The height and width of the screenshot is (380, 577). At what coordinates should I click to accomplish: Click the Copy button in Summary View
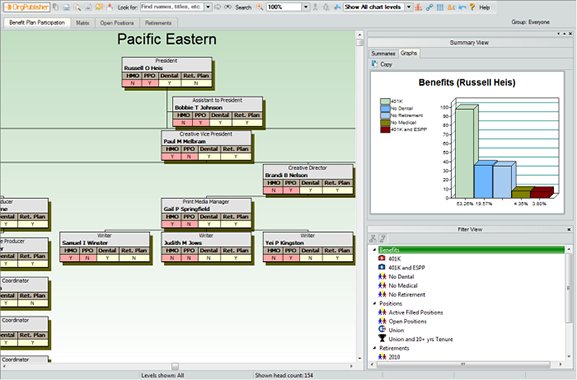click(382, 64)
